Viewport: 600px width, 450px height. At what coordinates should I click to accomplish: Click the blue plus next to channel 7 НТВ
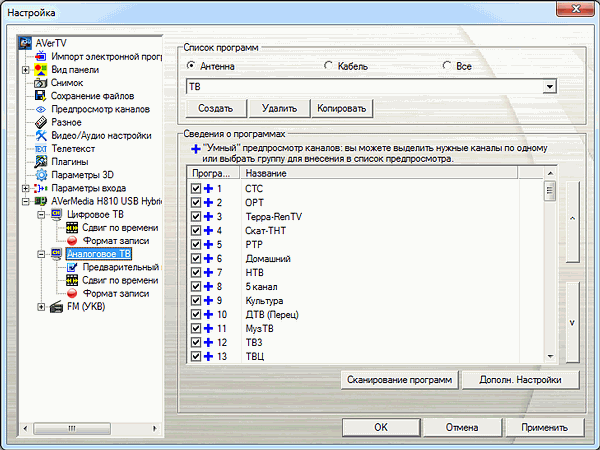[209, 272]
